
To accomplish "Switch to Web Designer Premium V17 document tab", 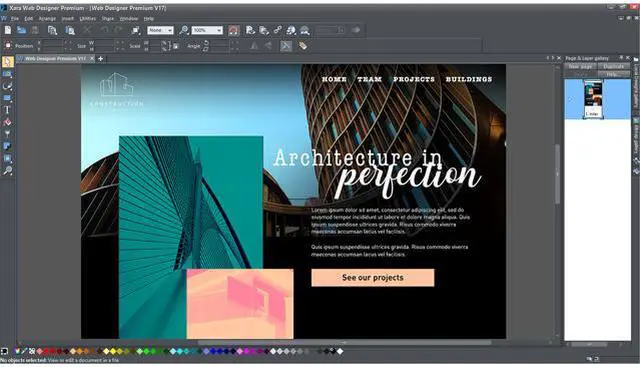I will pyautogui.click(x=55, y=59).
